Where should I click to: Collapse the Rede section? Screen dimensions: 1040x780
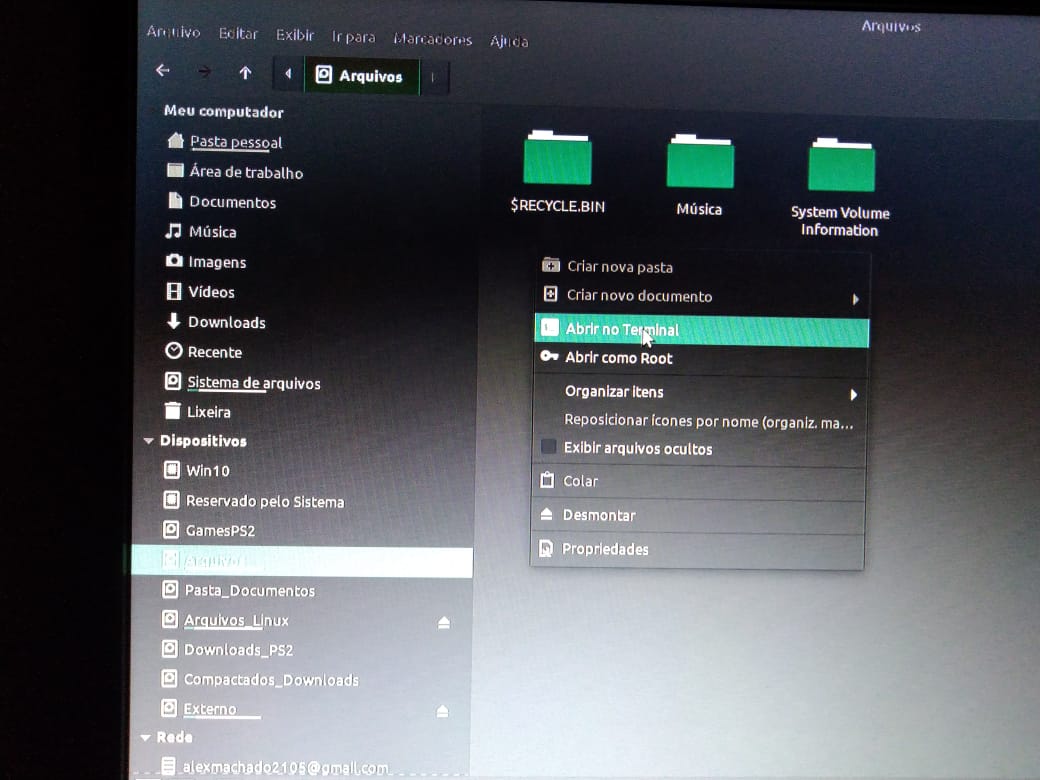pyautogui.click(x=146, y=738)
